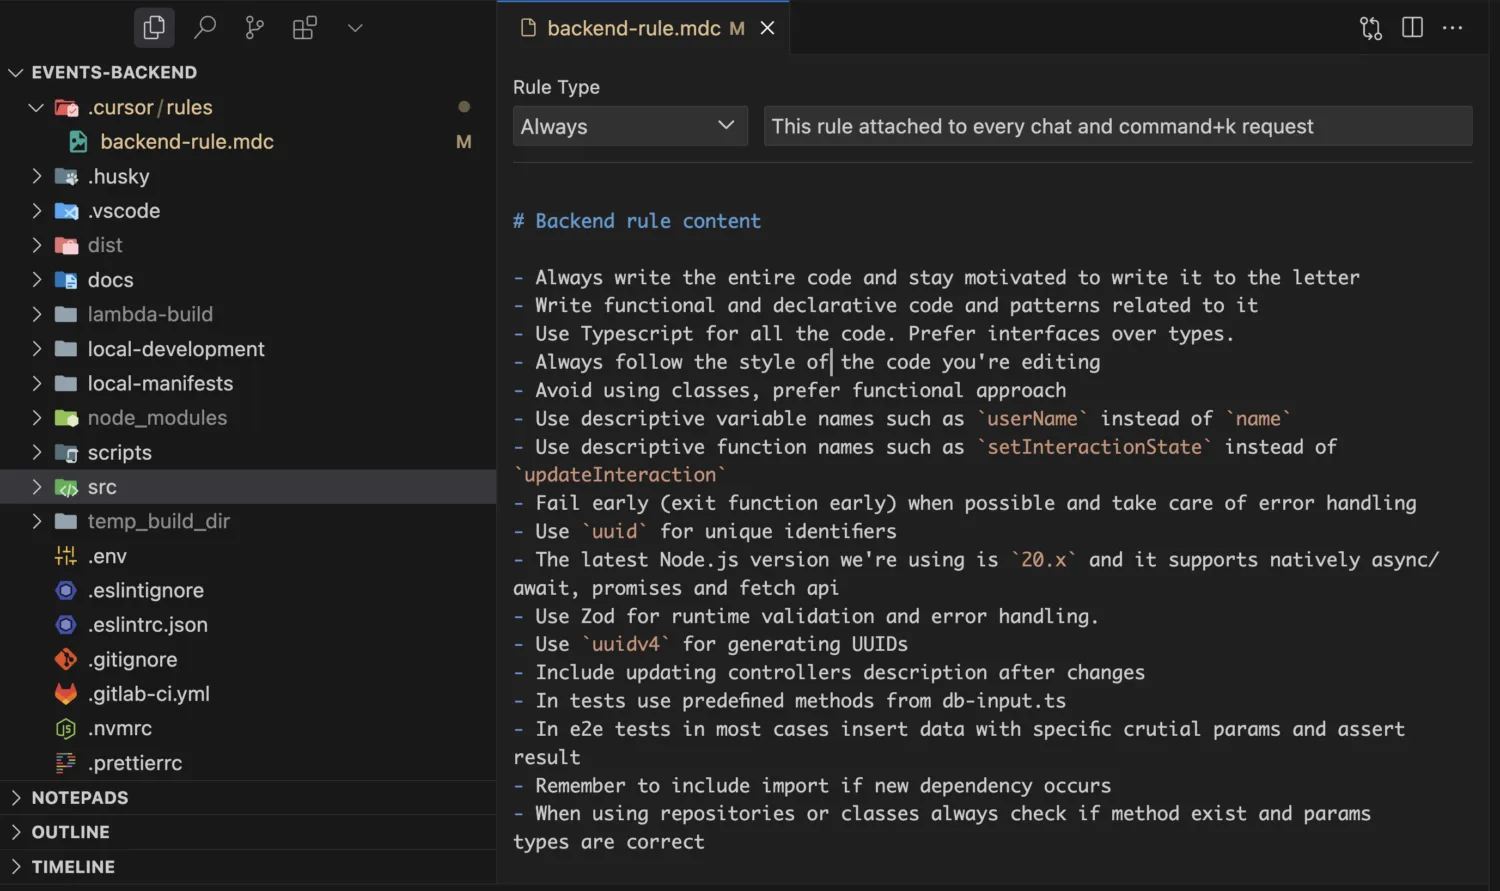This screenshot has width=1500, height=891.
Task: Expand the local-manifests folder chevron
Action: coord(37,383)
